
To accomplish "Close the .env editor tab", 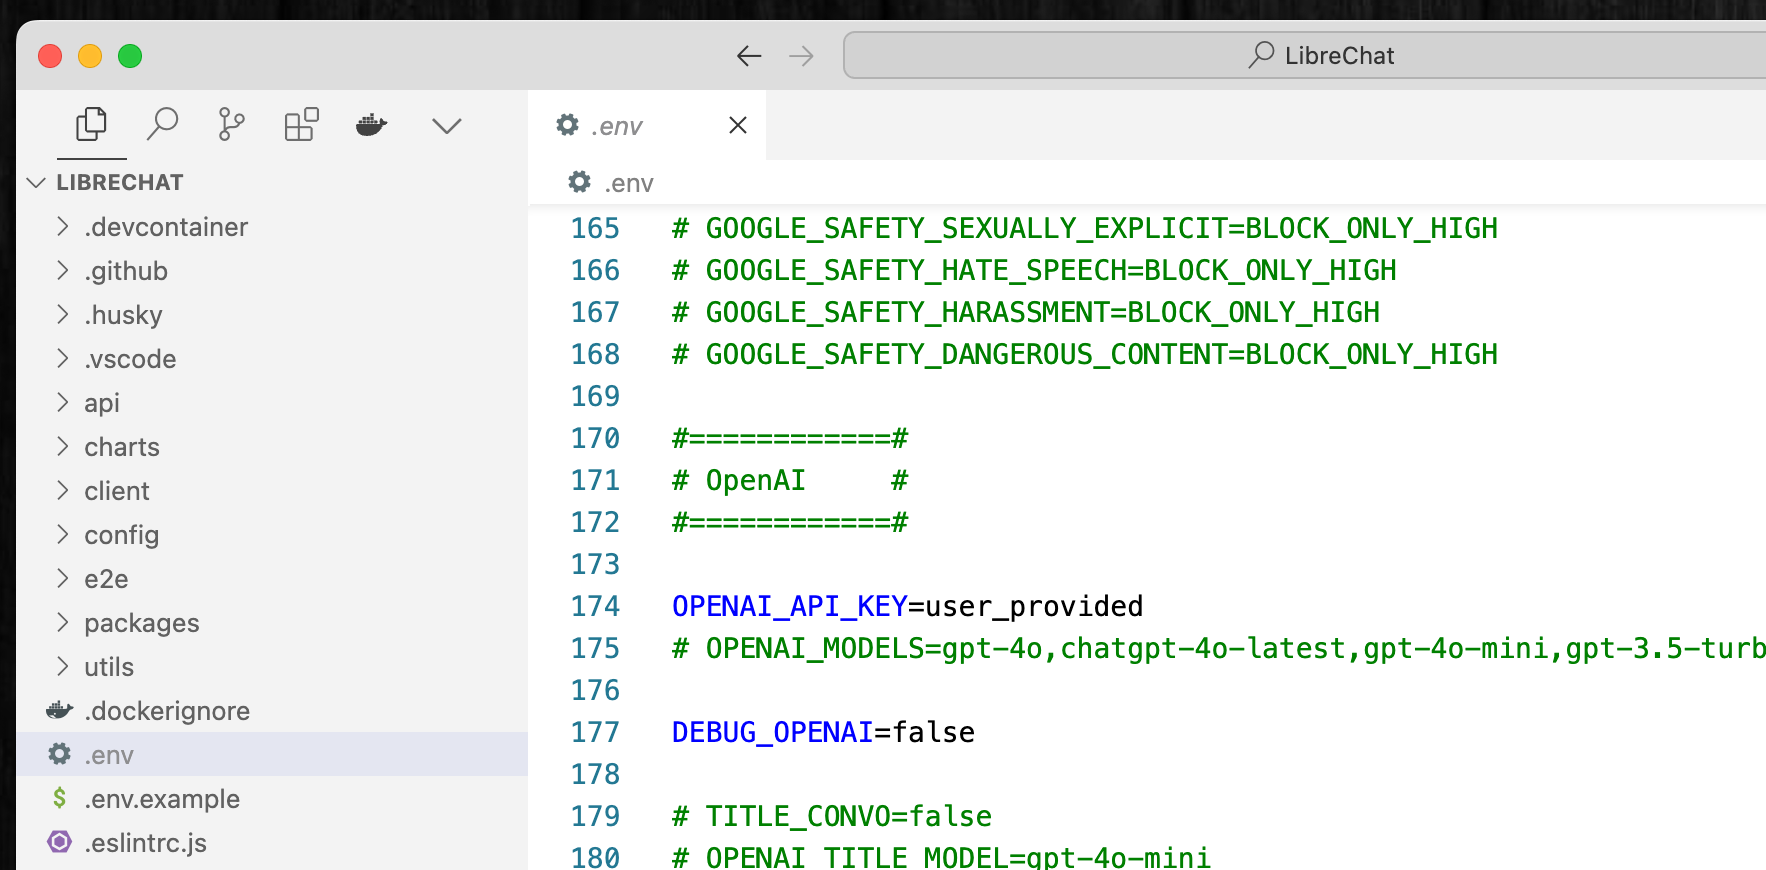I will [738, 125].
